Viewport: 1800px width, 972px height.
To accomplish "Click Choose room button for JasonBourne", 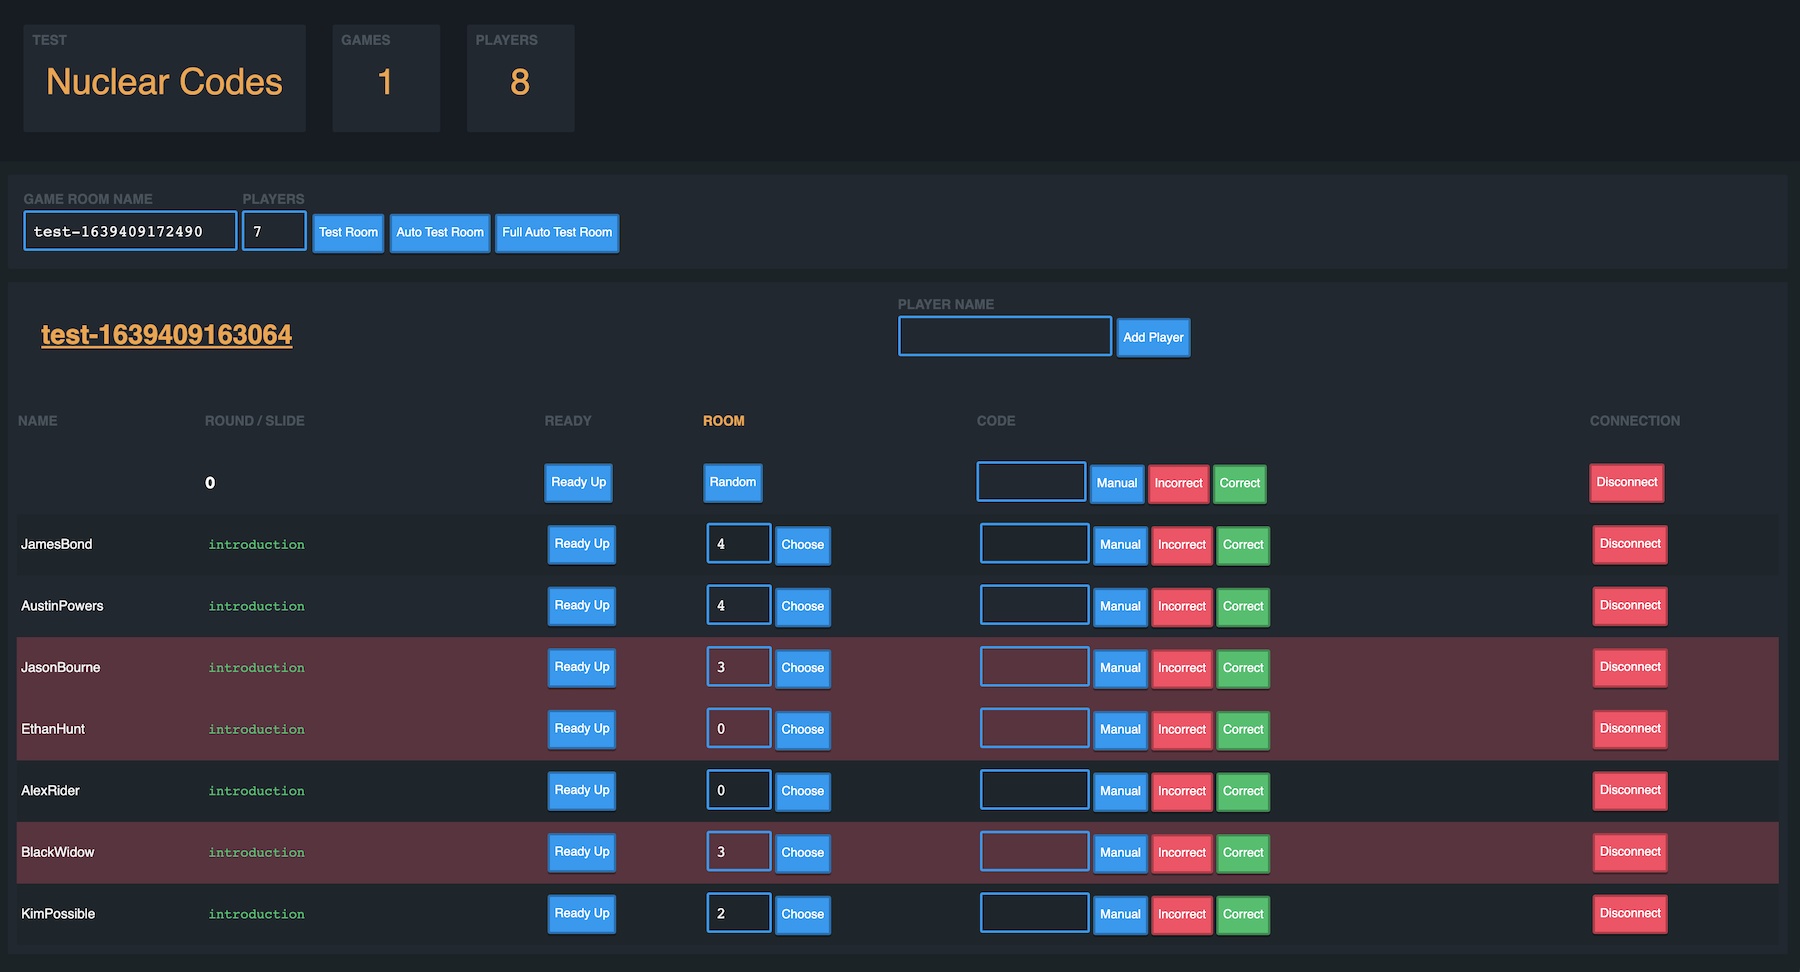I will (803, 667).
